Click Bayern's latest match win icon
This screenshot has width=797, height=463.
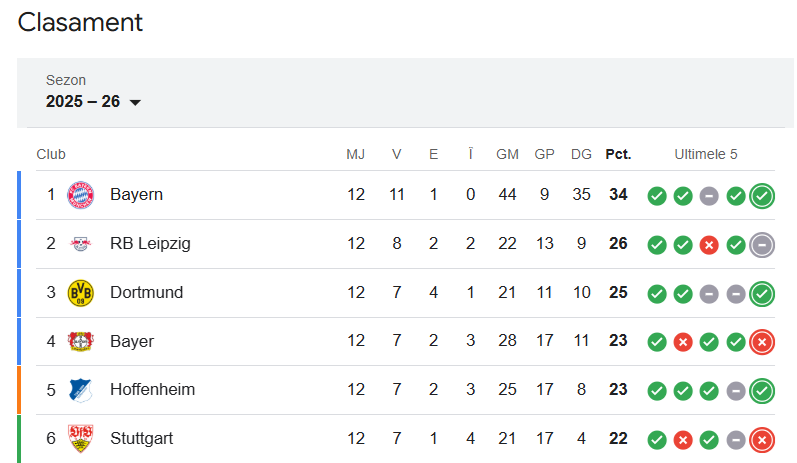point(762,196)
